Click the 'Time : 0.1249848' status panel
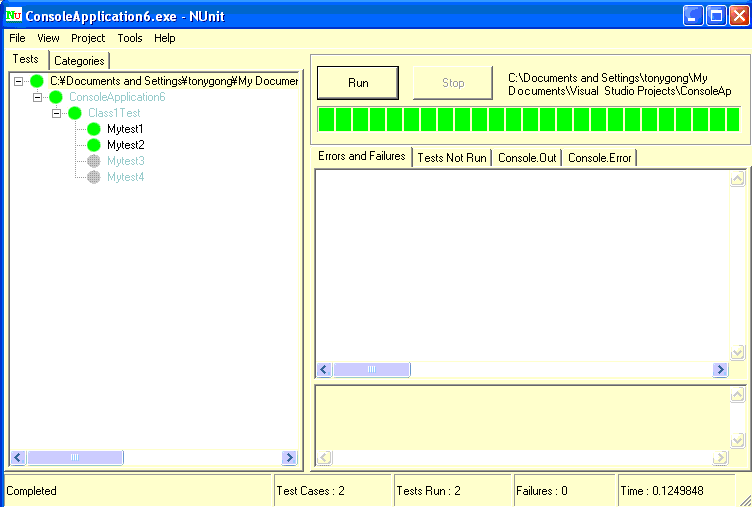This screenshot has height=507, width=752. [676, 491]
